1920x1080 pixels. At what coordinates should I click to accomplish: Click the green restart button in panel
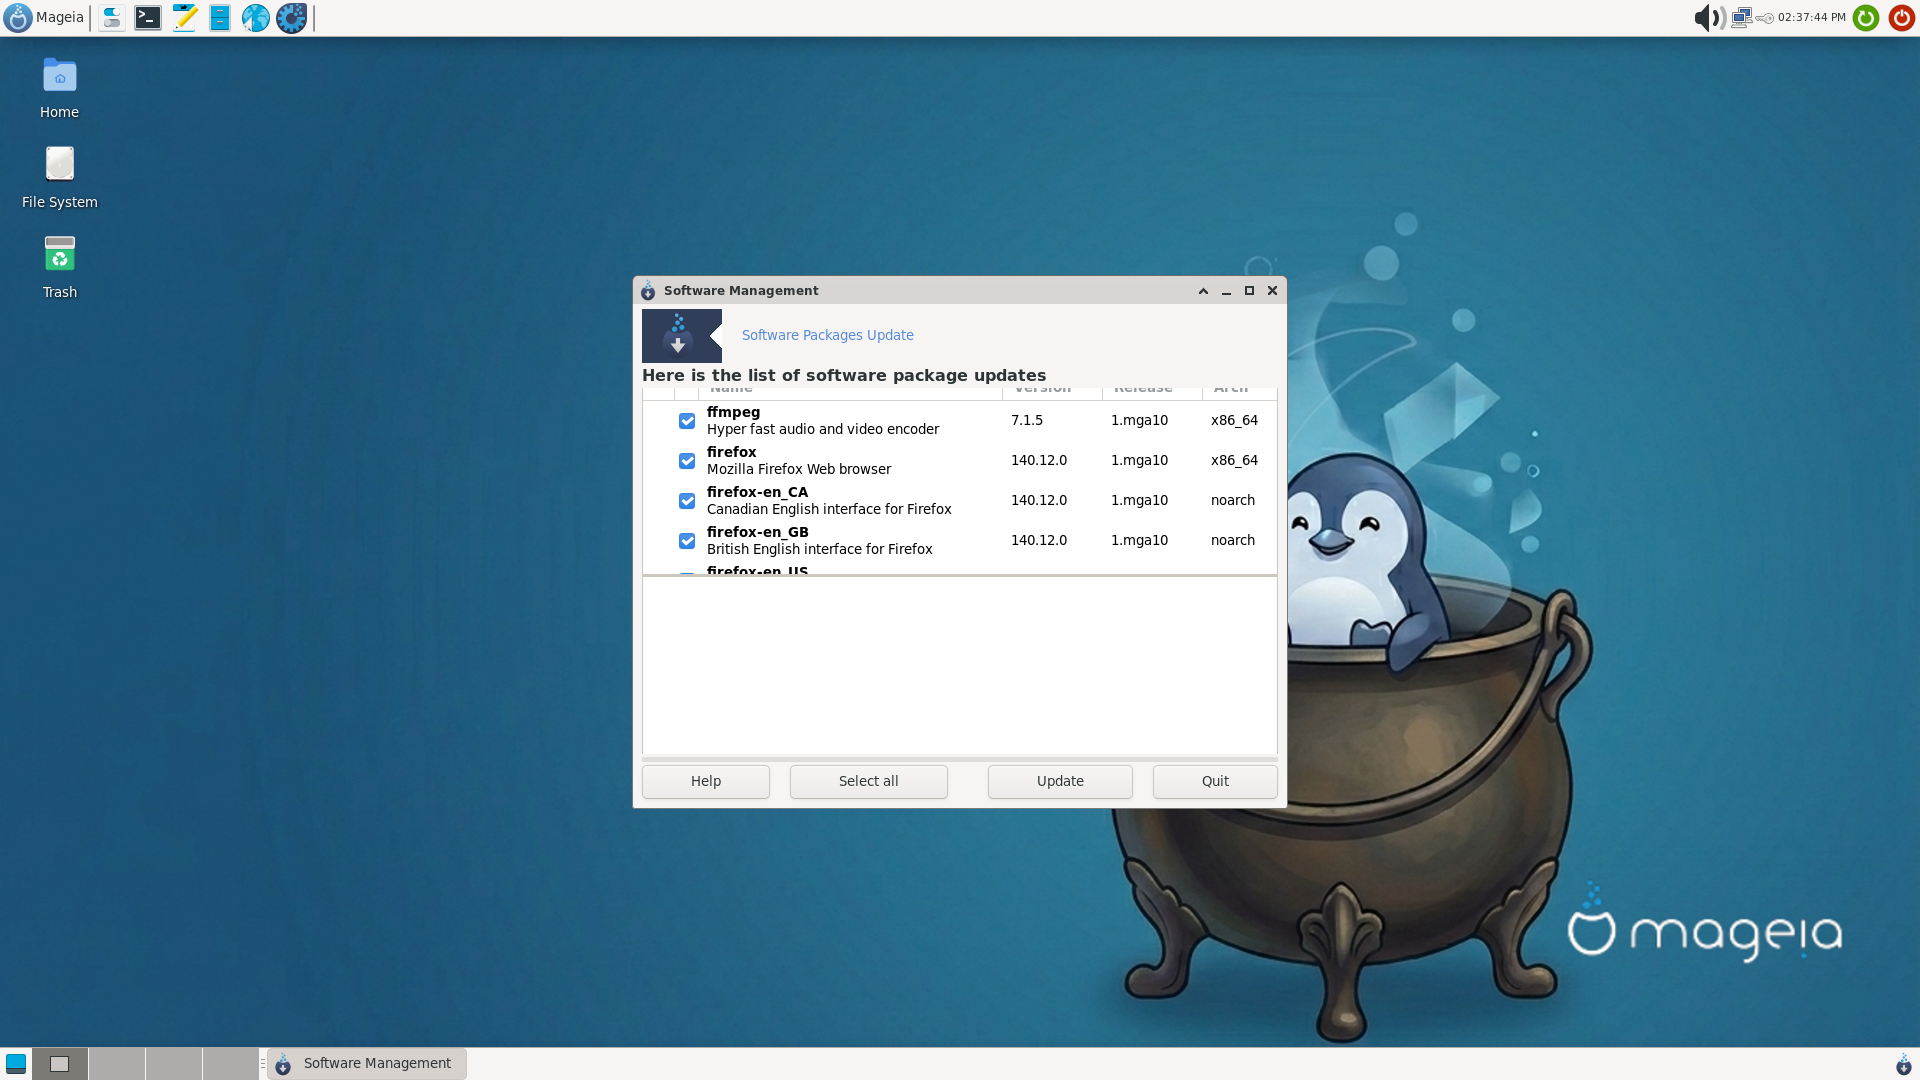pyautogui.click(x=1866, y=17)
